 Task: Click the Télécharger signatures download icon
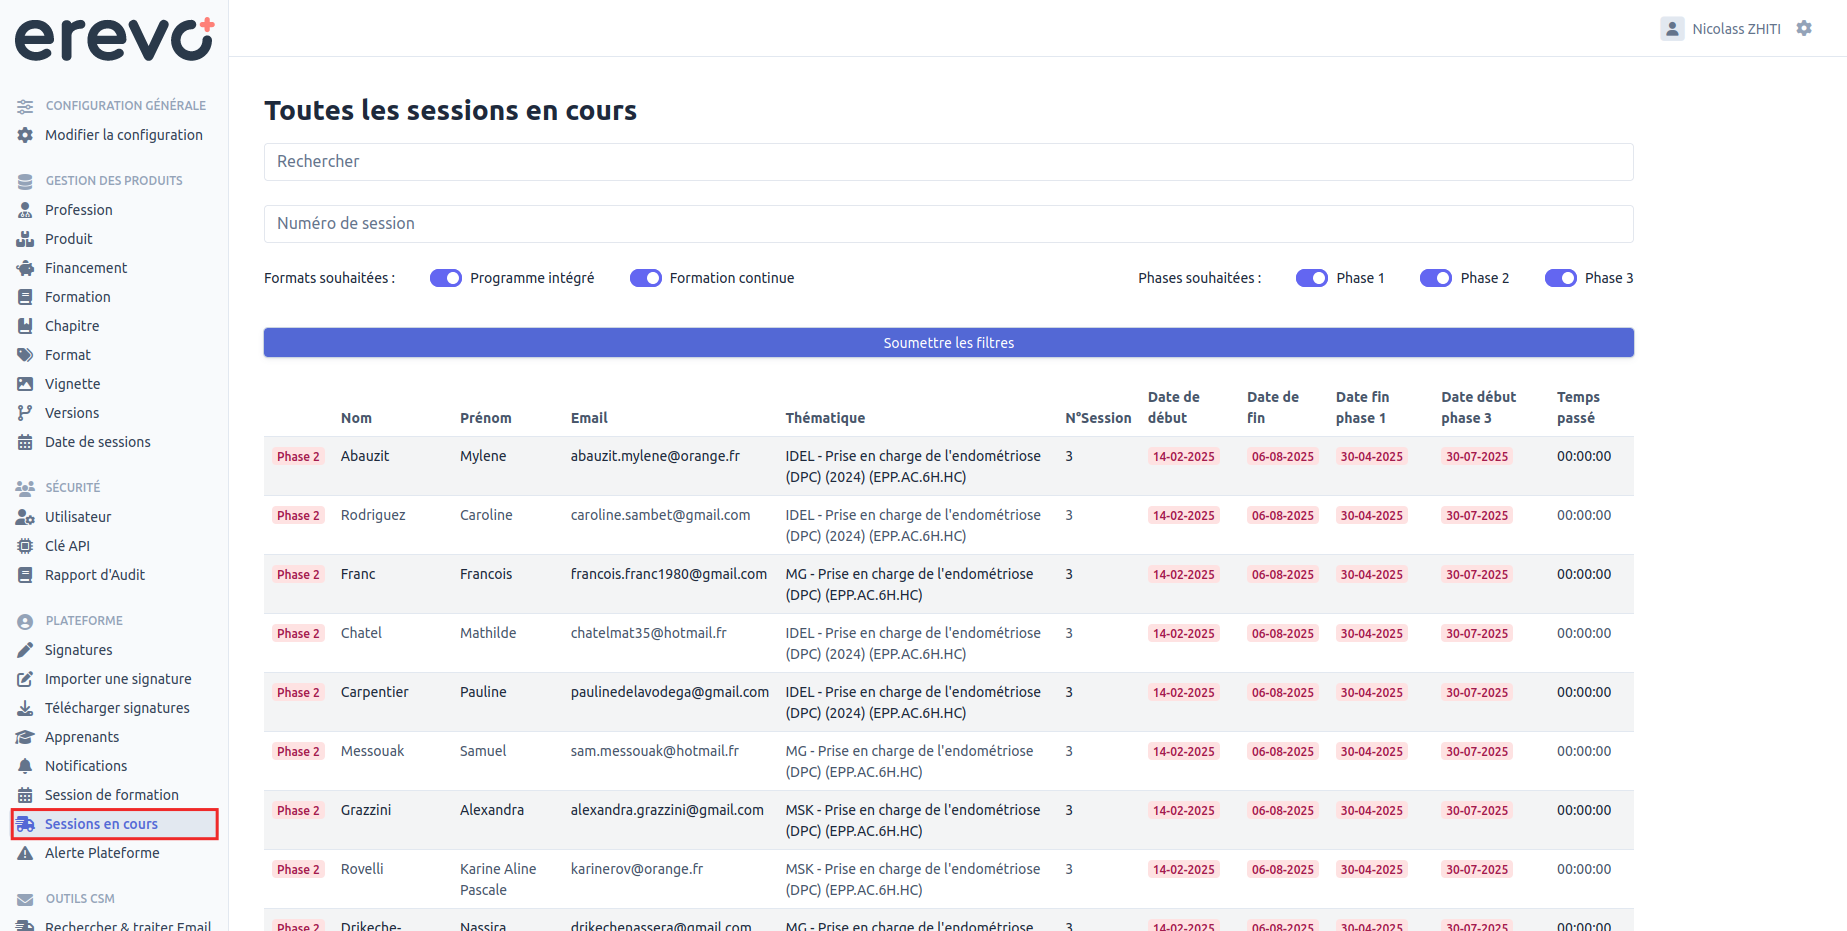click(x=25, y=708)
